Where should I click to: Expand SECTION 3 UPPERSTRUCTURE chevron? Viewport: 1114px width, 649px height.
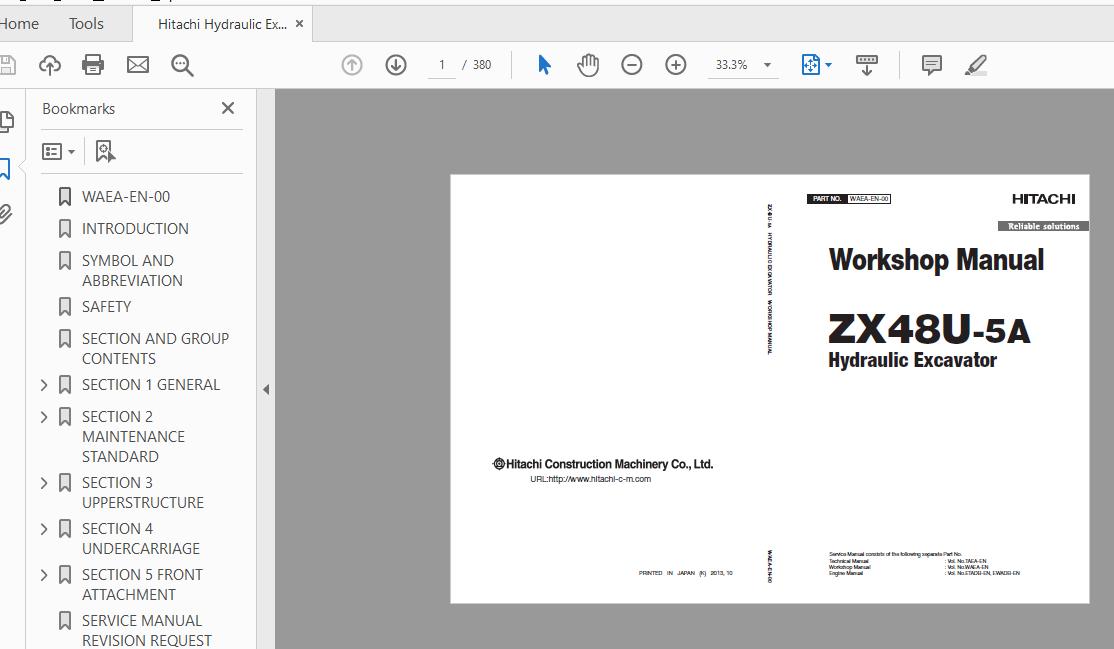(x=44, y=483)
